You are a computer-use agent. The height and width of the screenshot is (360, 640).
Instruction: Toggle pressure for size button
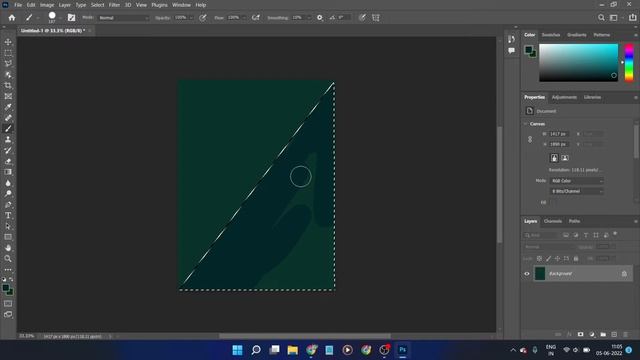click(362, 18)
